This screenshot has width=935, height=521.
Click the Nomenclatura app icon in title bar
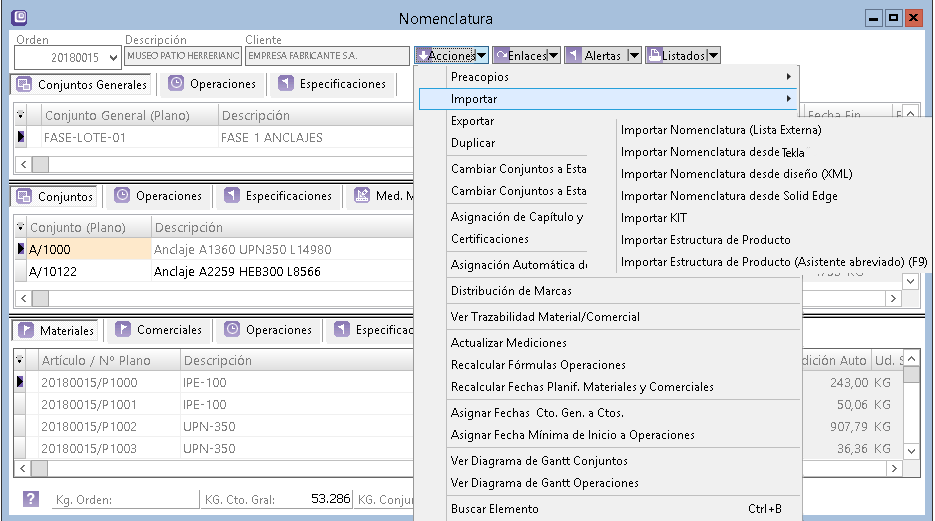[x=18, y=18]
